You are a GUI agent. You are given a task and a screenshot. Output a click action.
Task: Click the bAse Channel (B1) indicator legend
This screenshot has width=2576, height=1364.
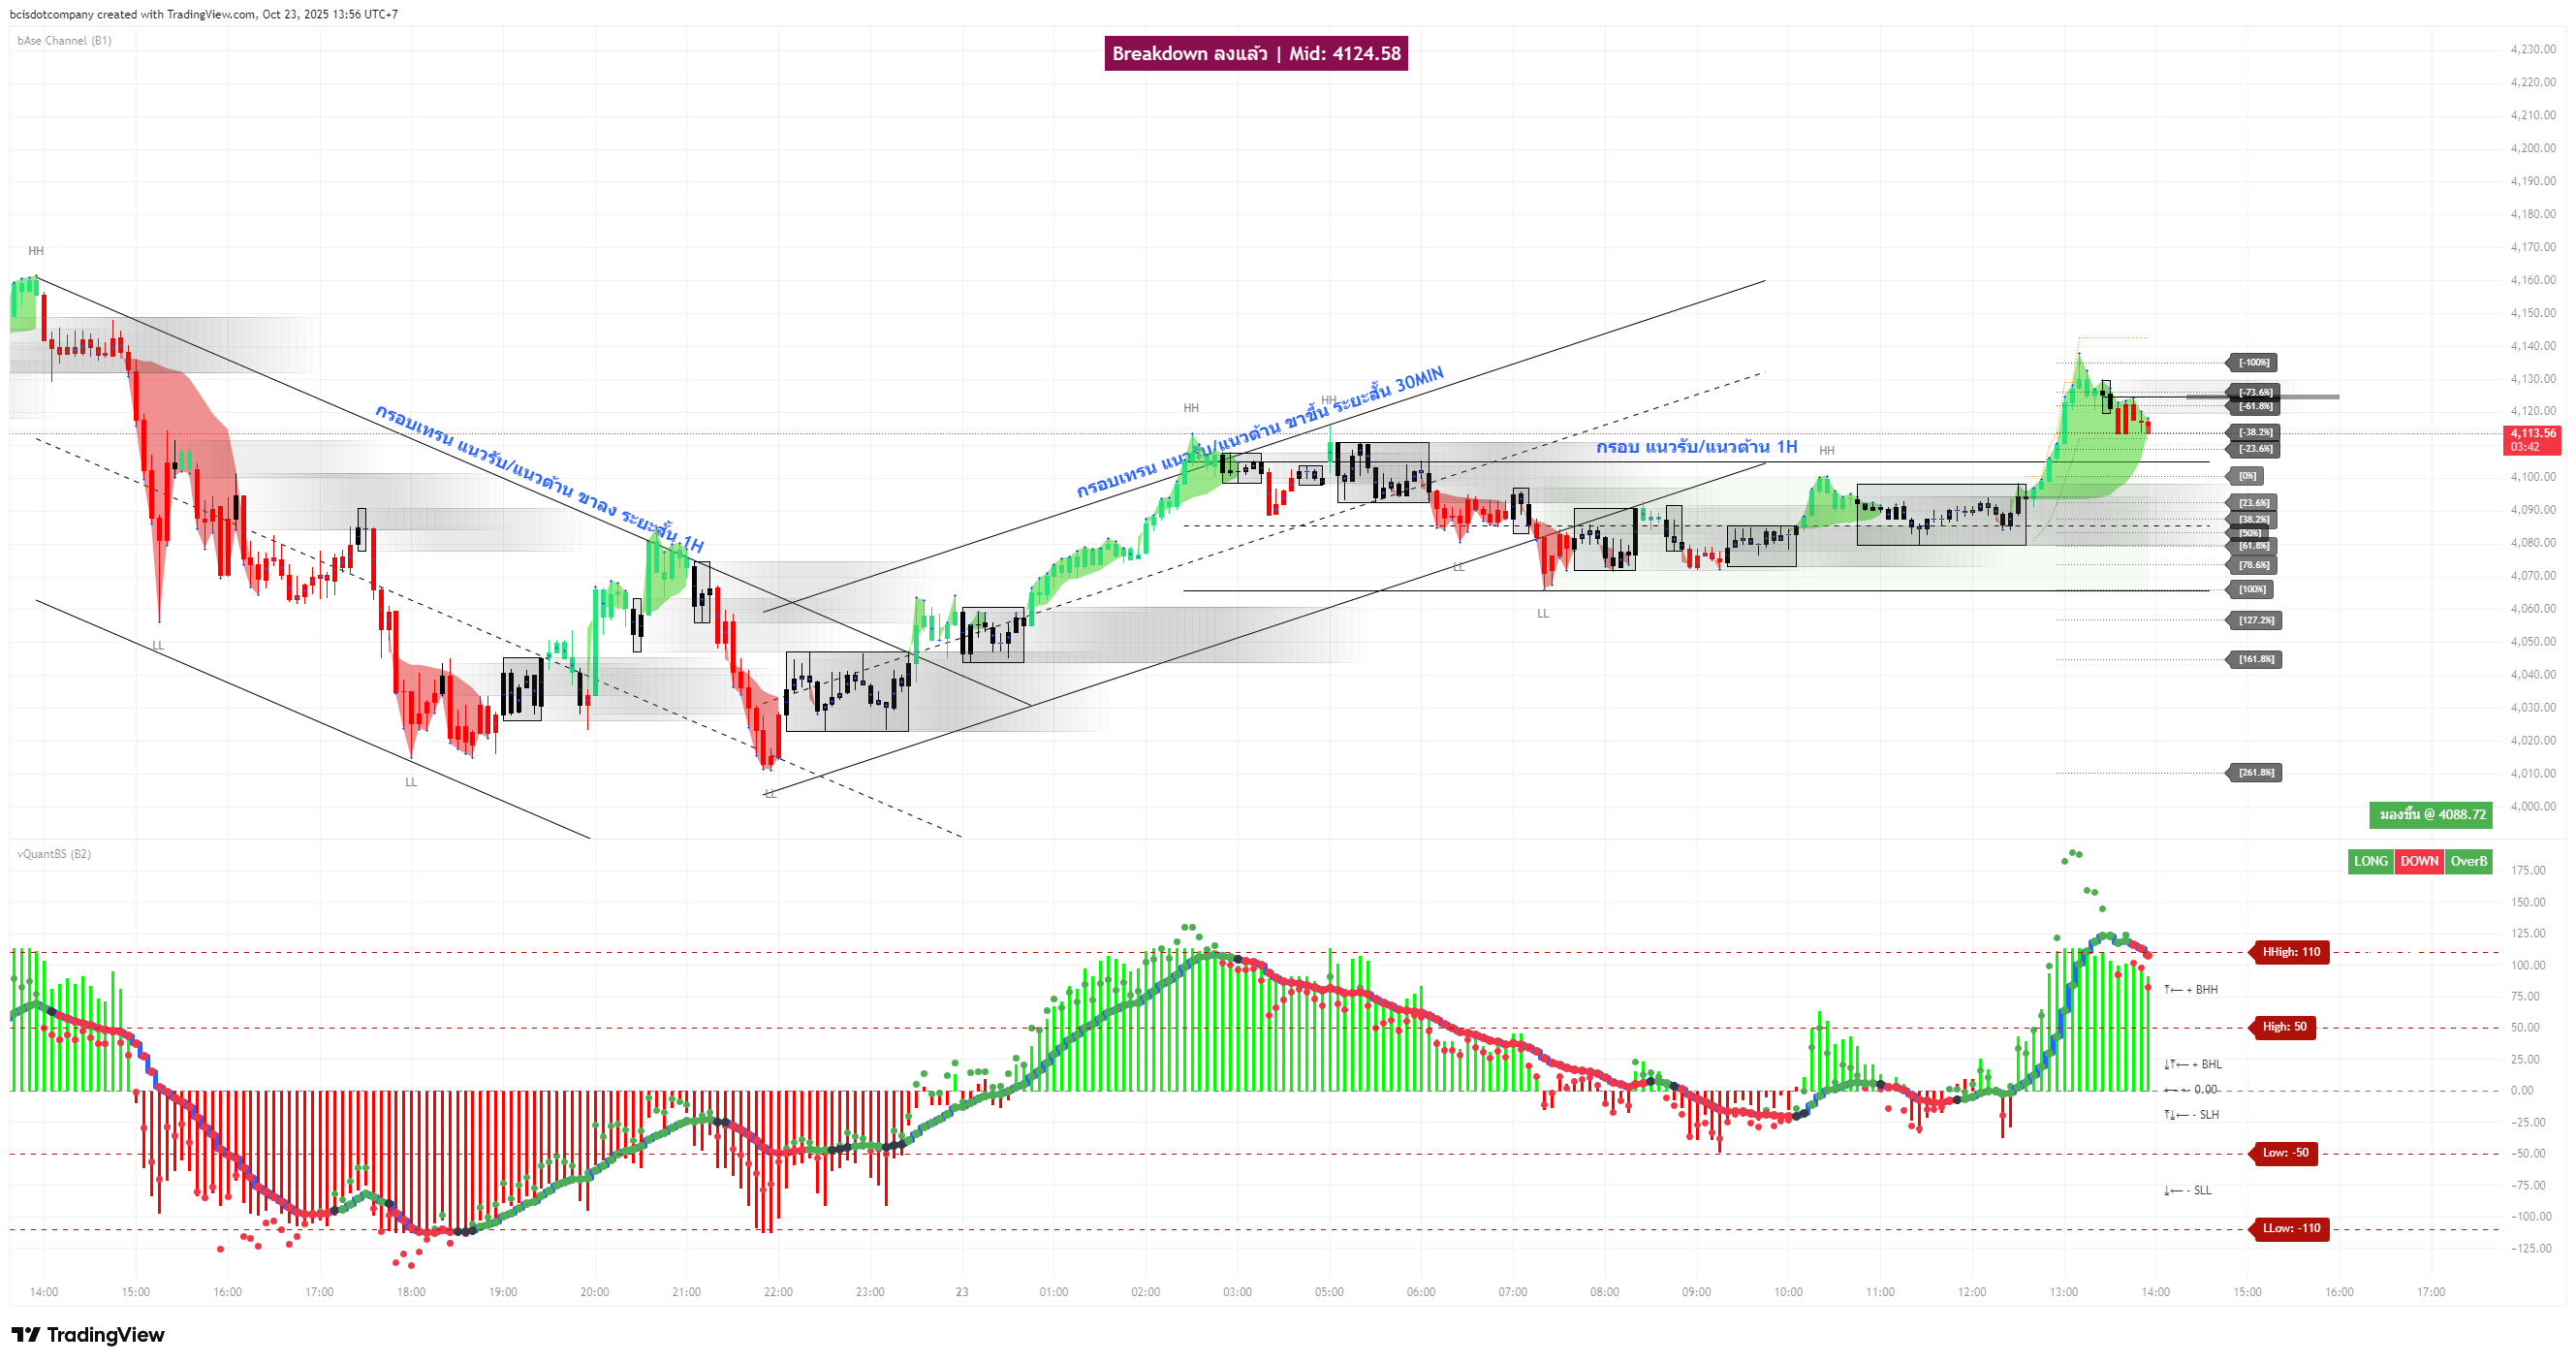[64, 41]
